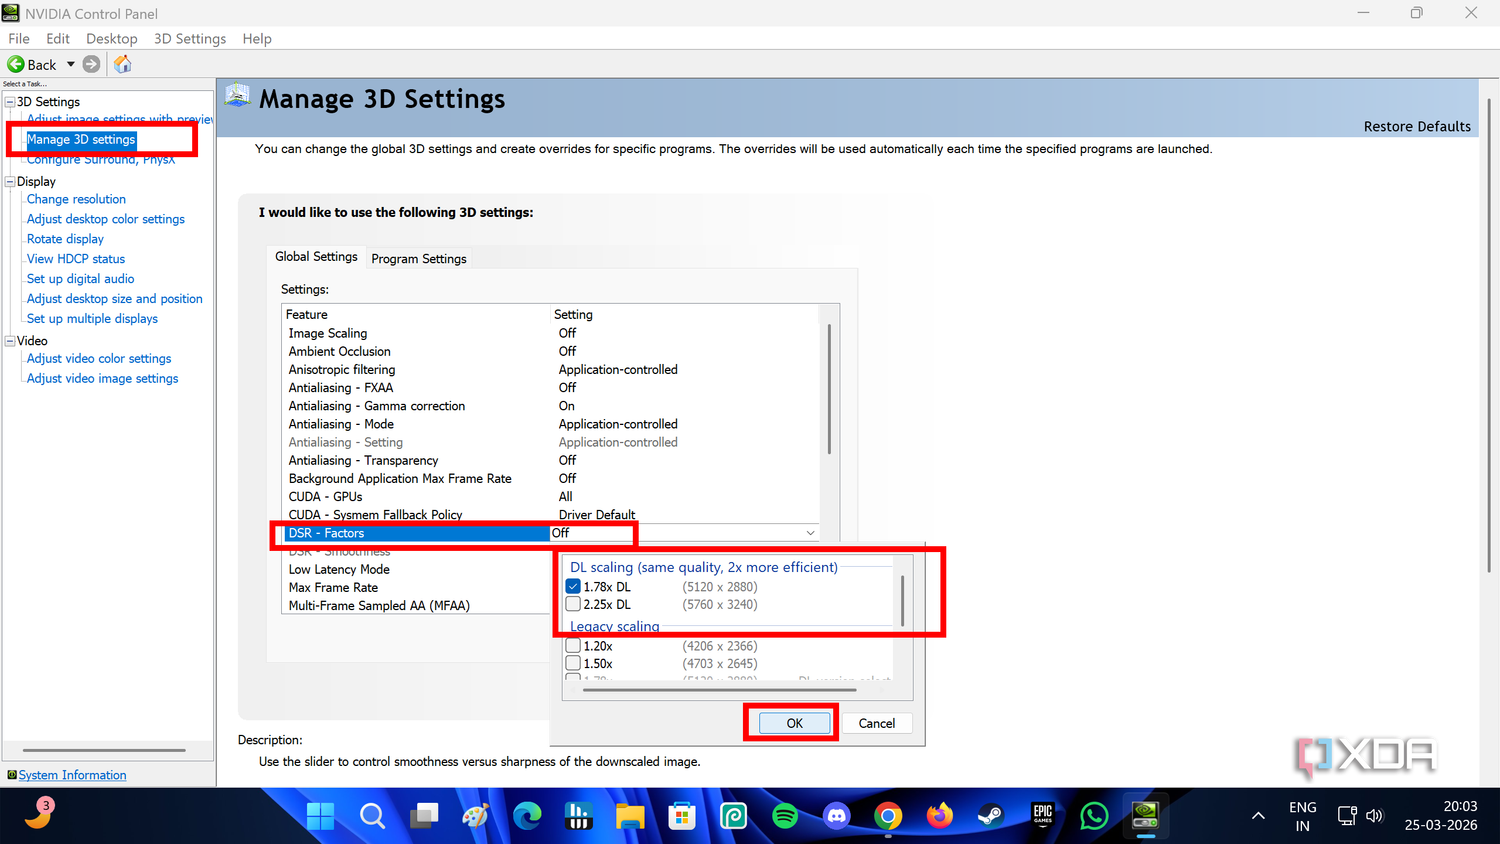Click Restore Defaults
Image resolution: width=1500 pixels, height=844 pixels.
pos(1417,126)
